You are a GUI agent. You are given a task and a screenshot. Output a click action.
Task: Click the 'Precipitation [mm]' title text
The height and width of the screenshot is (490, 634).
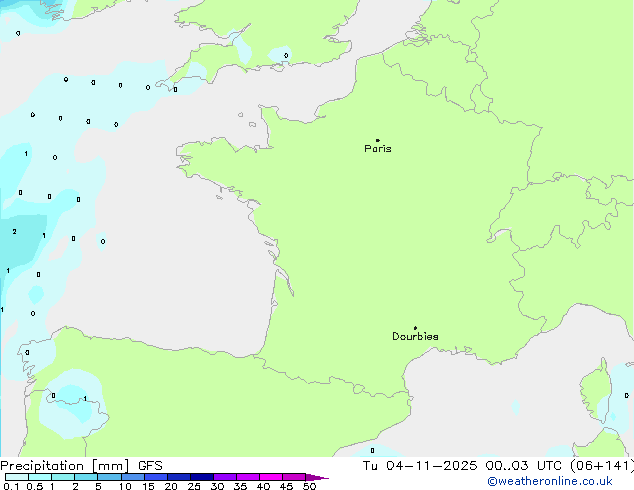tap(65, 466)
